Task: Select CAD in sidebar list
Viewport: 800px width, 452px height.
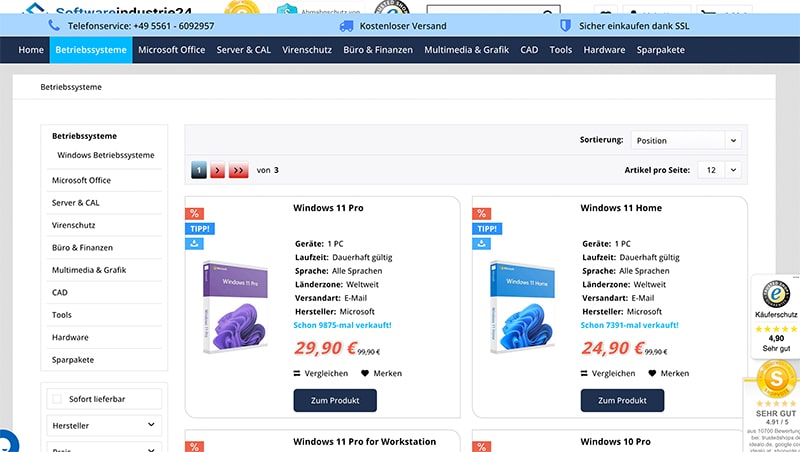Action: click(60, 292)
